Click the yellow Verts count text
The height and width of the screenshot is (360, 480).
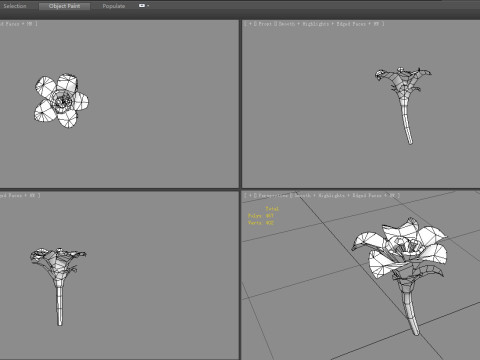pyautogui.click(x=261, y=222)
